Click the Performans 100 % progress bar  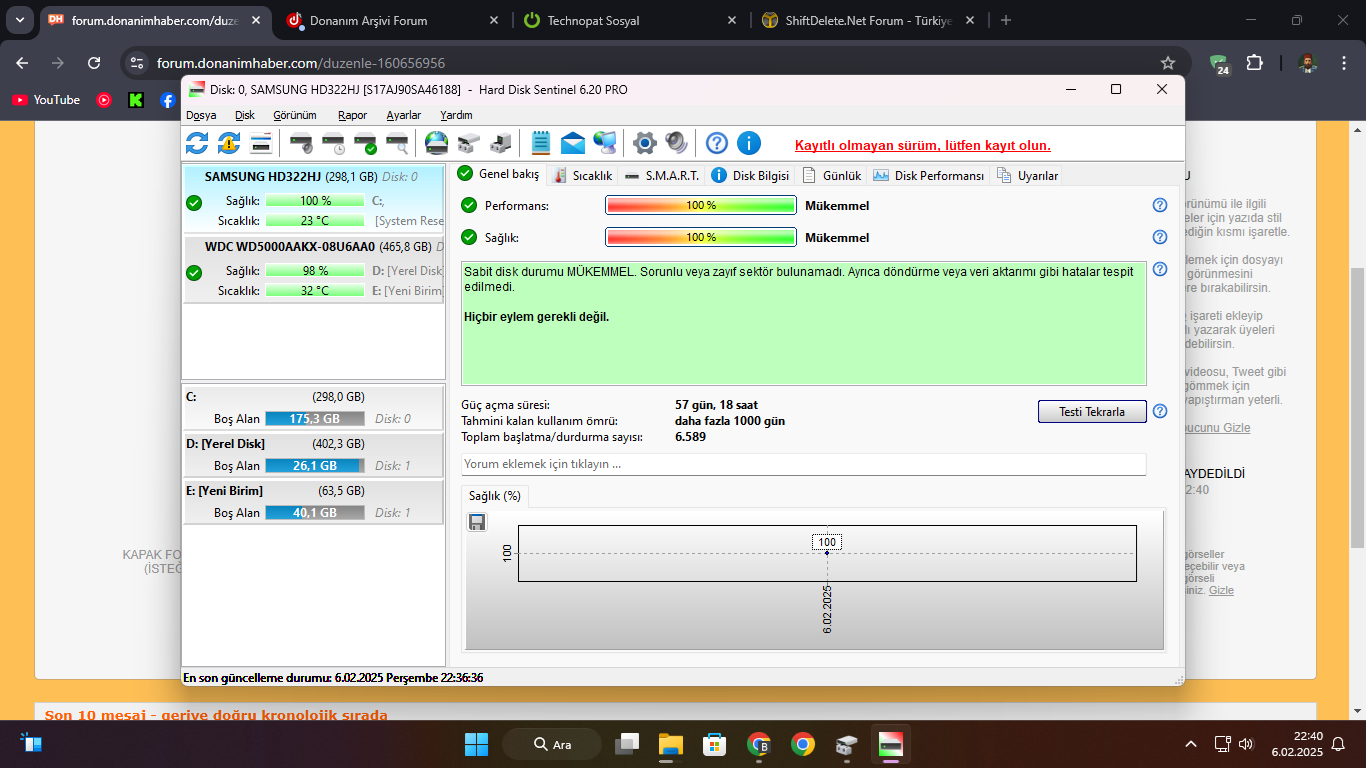[x=701, y=205]
